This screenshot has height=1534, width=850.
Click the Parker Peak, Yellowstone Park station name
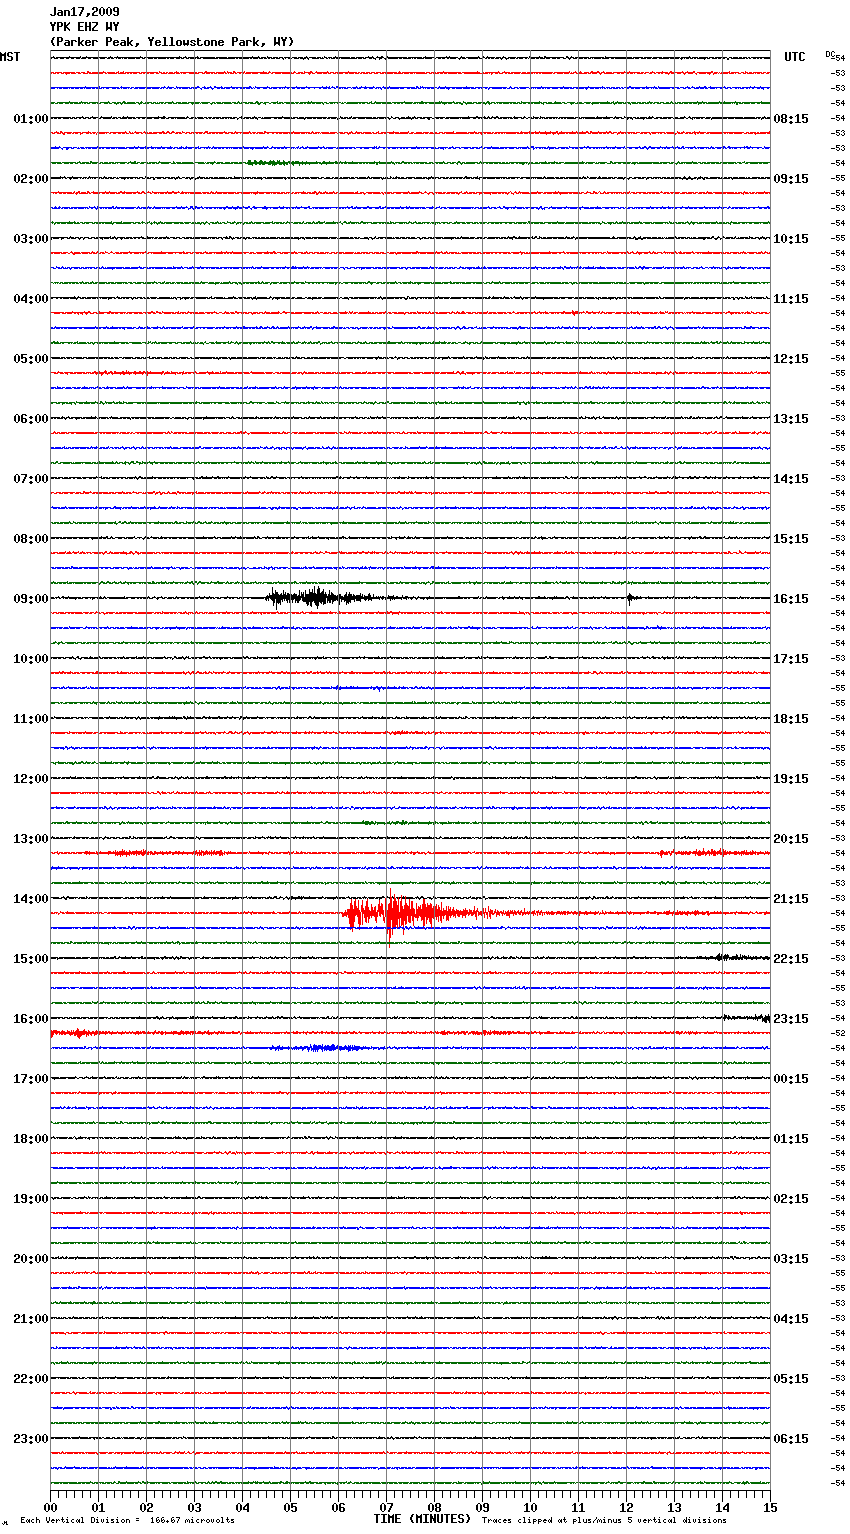[x=172, y=42]
